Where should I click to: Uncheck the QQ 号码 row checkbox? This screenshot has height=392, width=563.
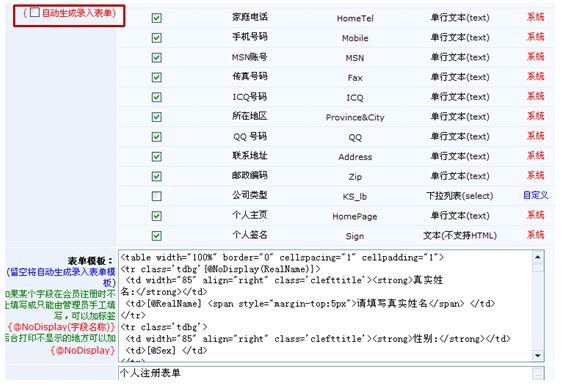click(x=157, y=137)
